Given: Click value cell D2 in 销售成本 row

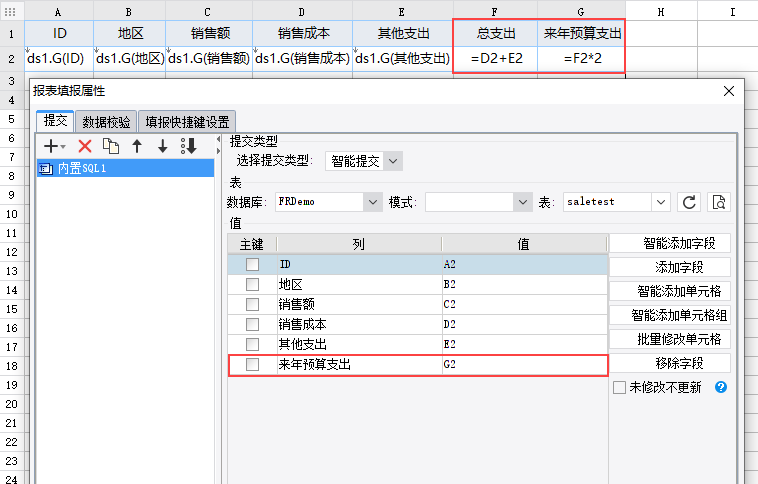Looking at the screenshot, I should [525, 324].
